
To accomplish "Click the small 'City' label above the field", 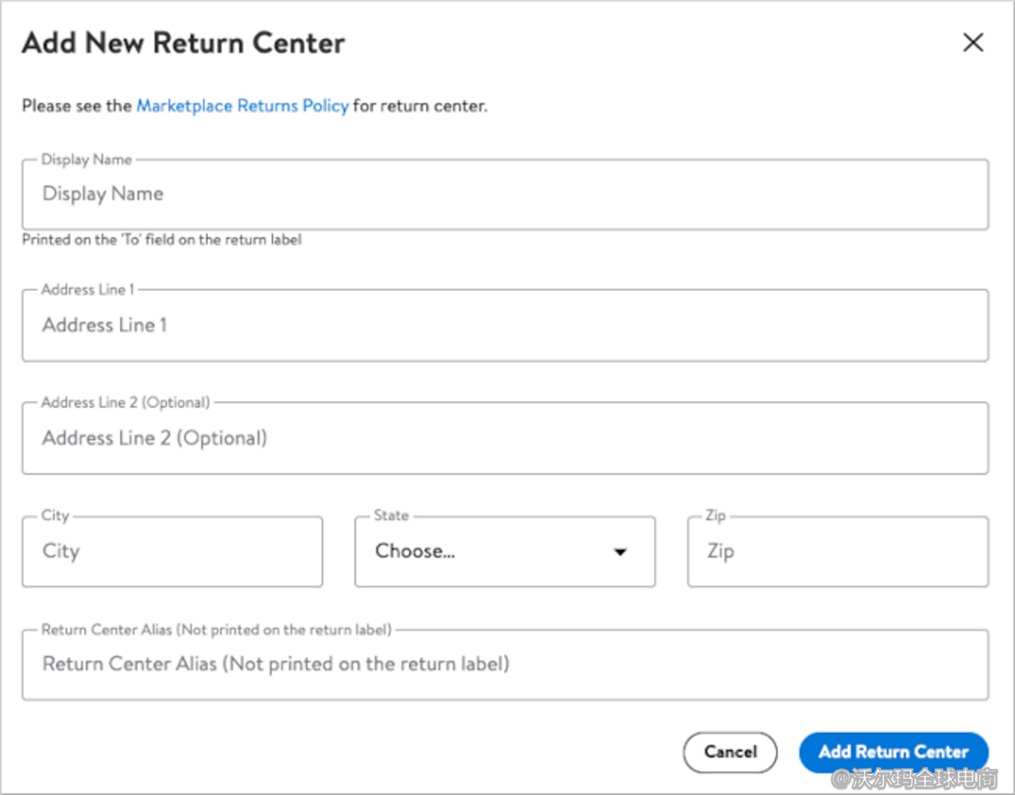I will point(55,515).
